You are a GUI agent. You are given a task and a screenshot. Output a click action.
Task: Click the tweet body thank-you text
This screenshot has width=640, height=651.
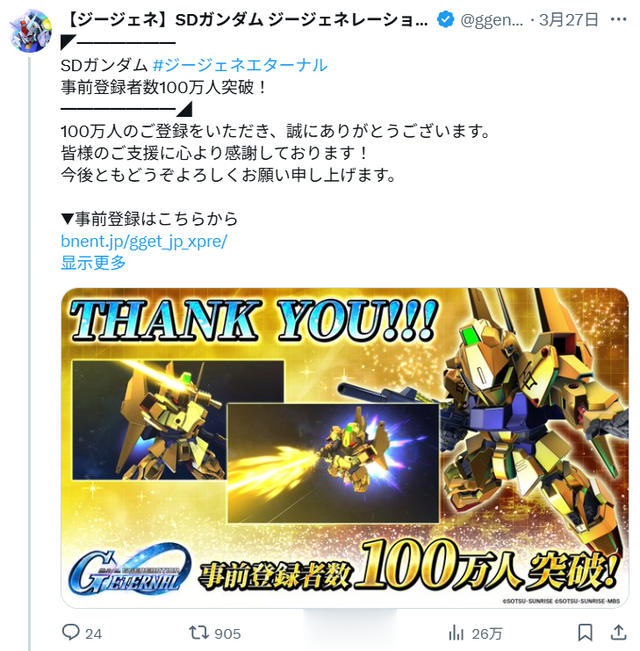[x=276, y=153]
